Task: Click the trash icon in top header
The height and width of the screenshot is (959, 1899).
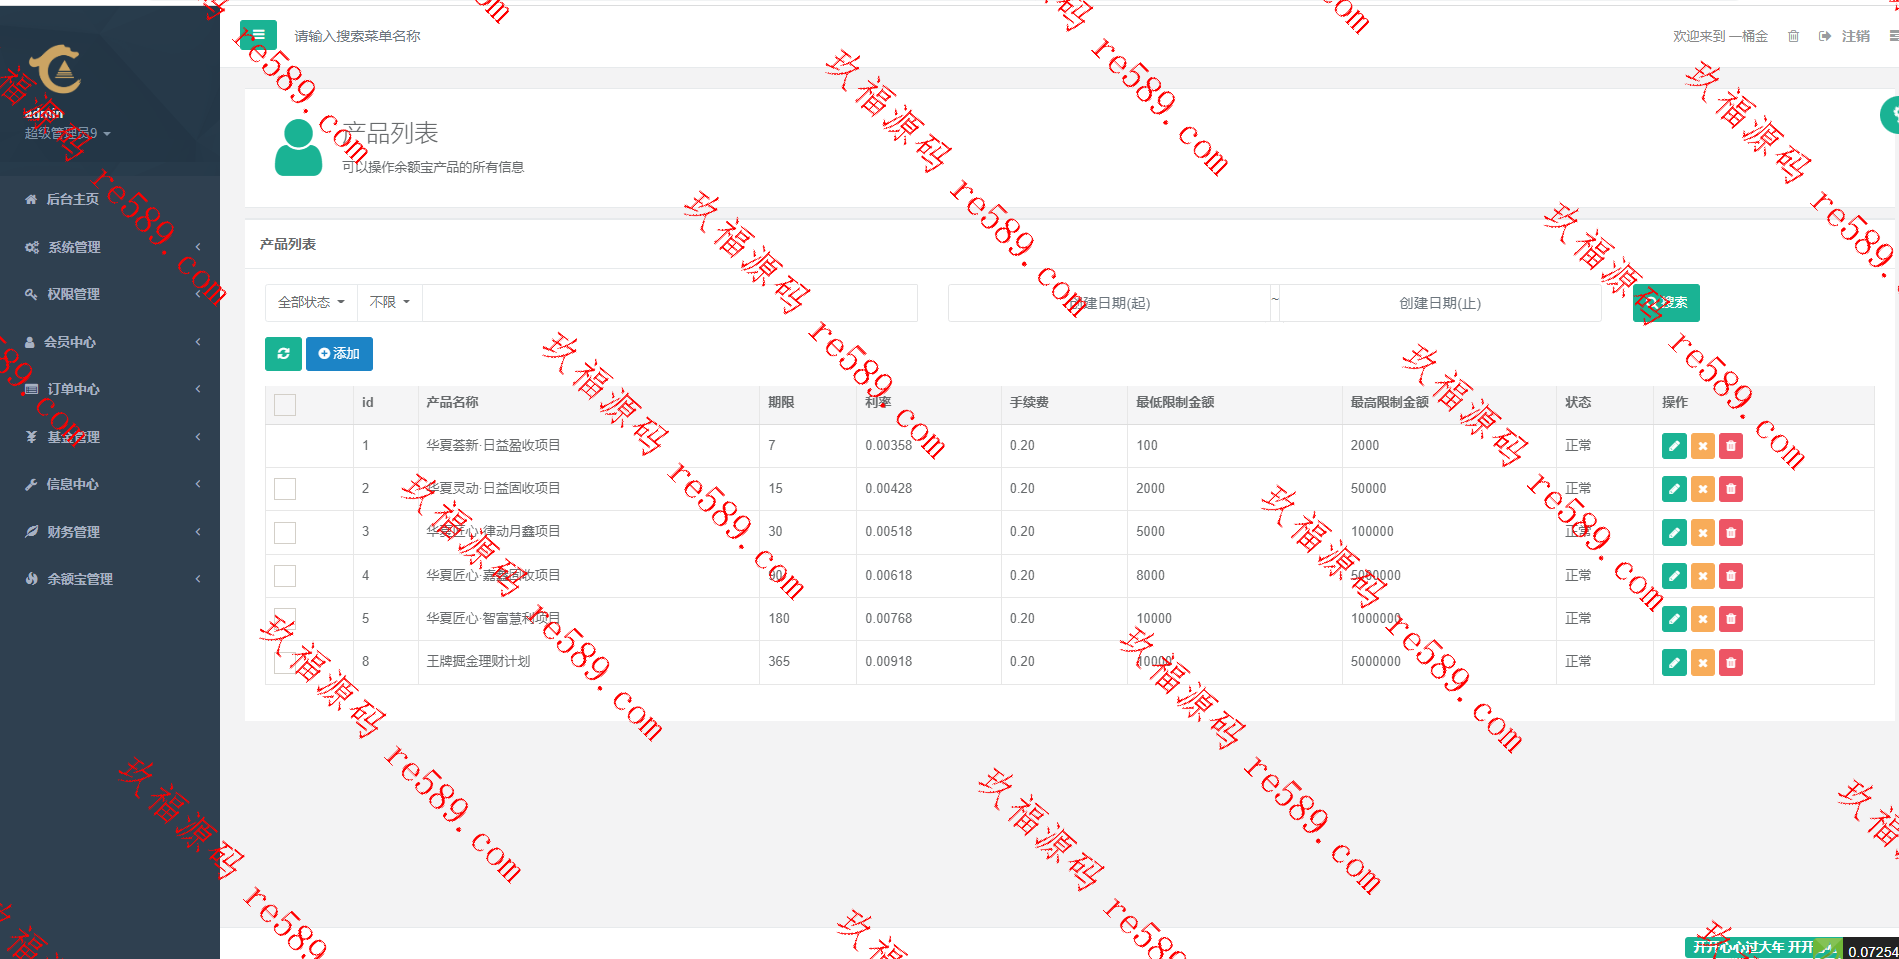Action: [1793, 36]
